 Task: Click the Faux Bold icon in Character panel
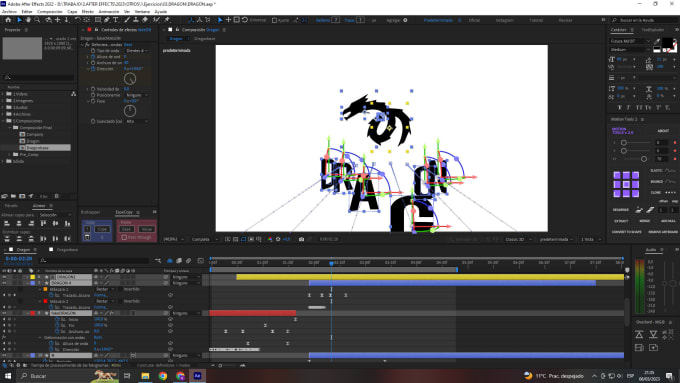[619, 108]
